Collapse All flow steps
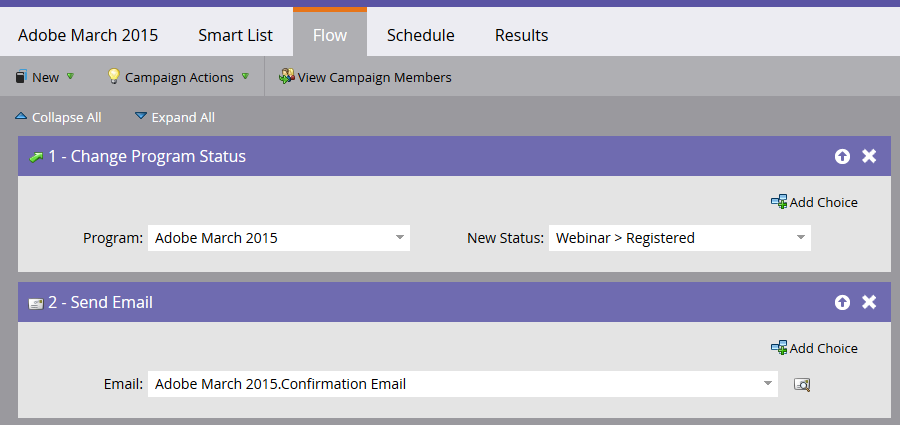 click(x=58, y=117)
